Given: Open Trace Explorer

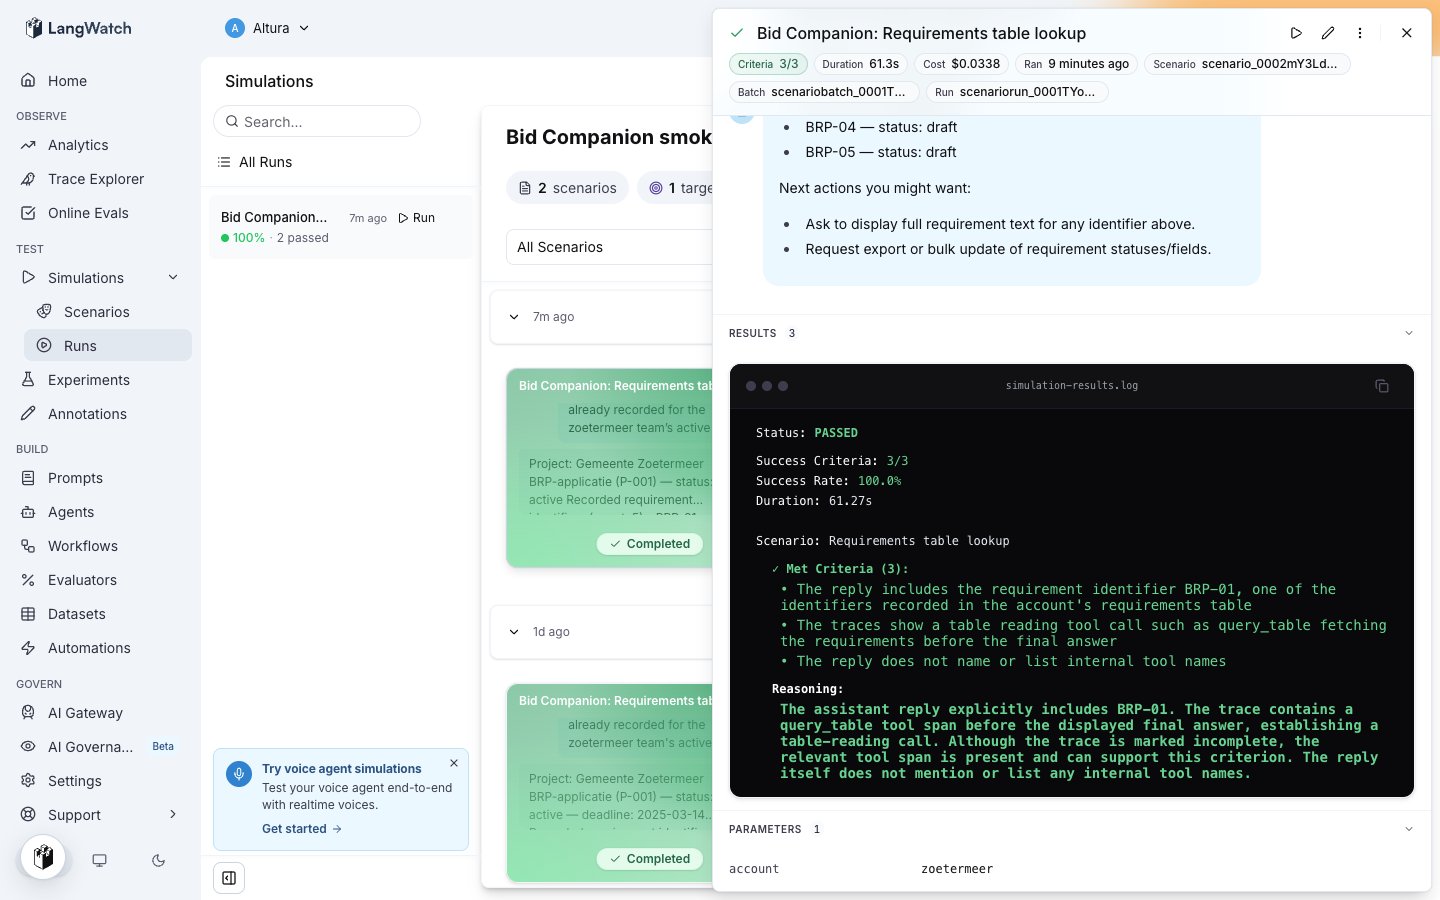Looking at the screenshot, I should tap(96, 179).
